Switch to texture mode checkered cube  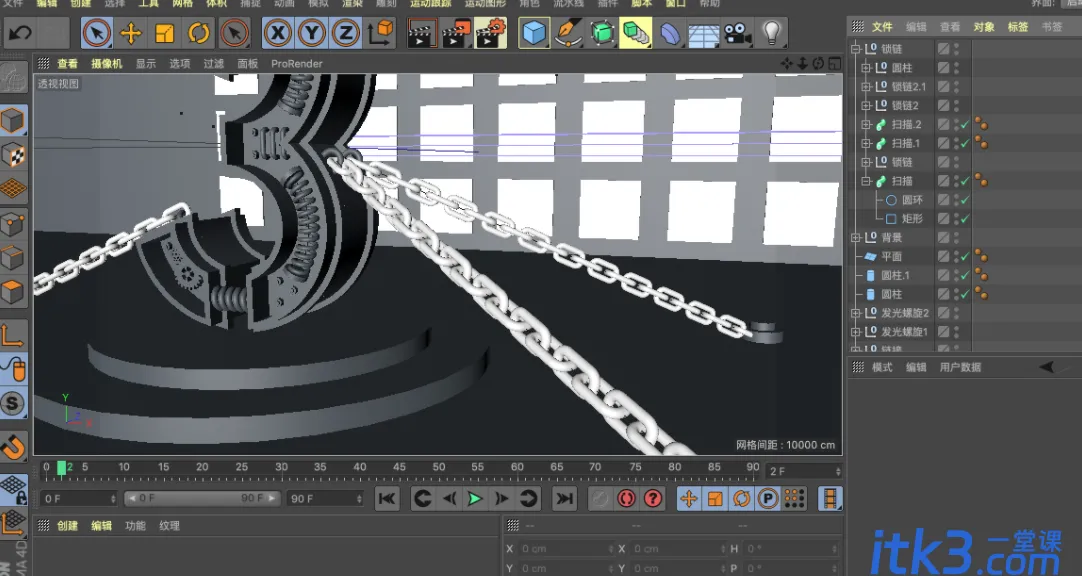tap(13, 155)
